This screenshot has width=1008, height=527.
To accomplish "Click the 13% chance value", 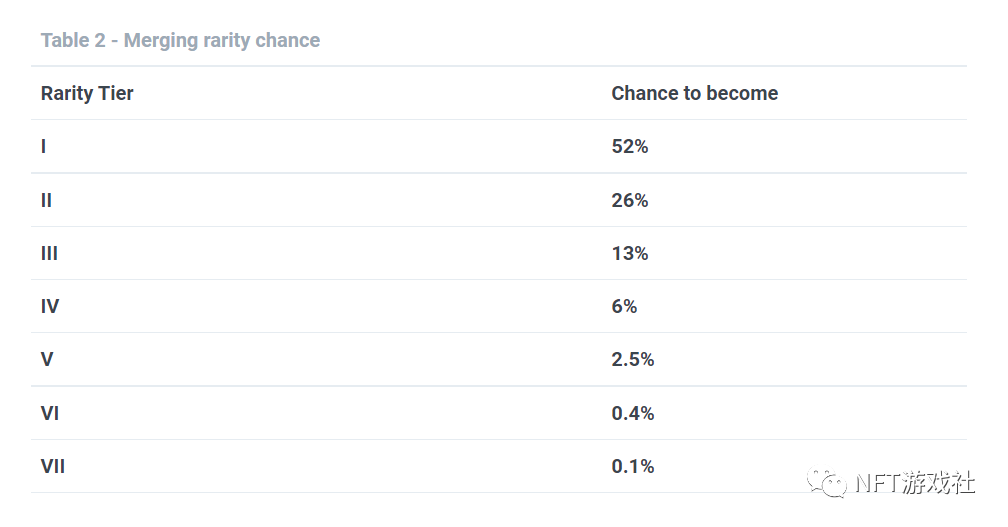I will [630, 253].
